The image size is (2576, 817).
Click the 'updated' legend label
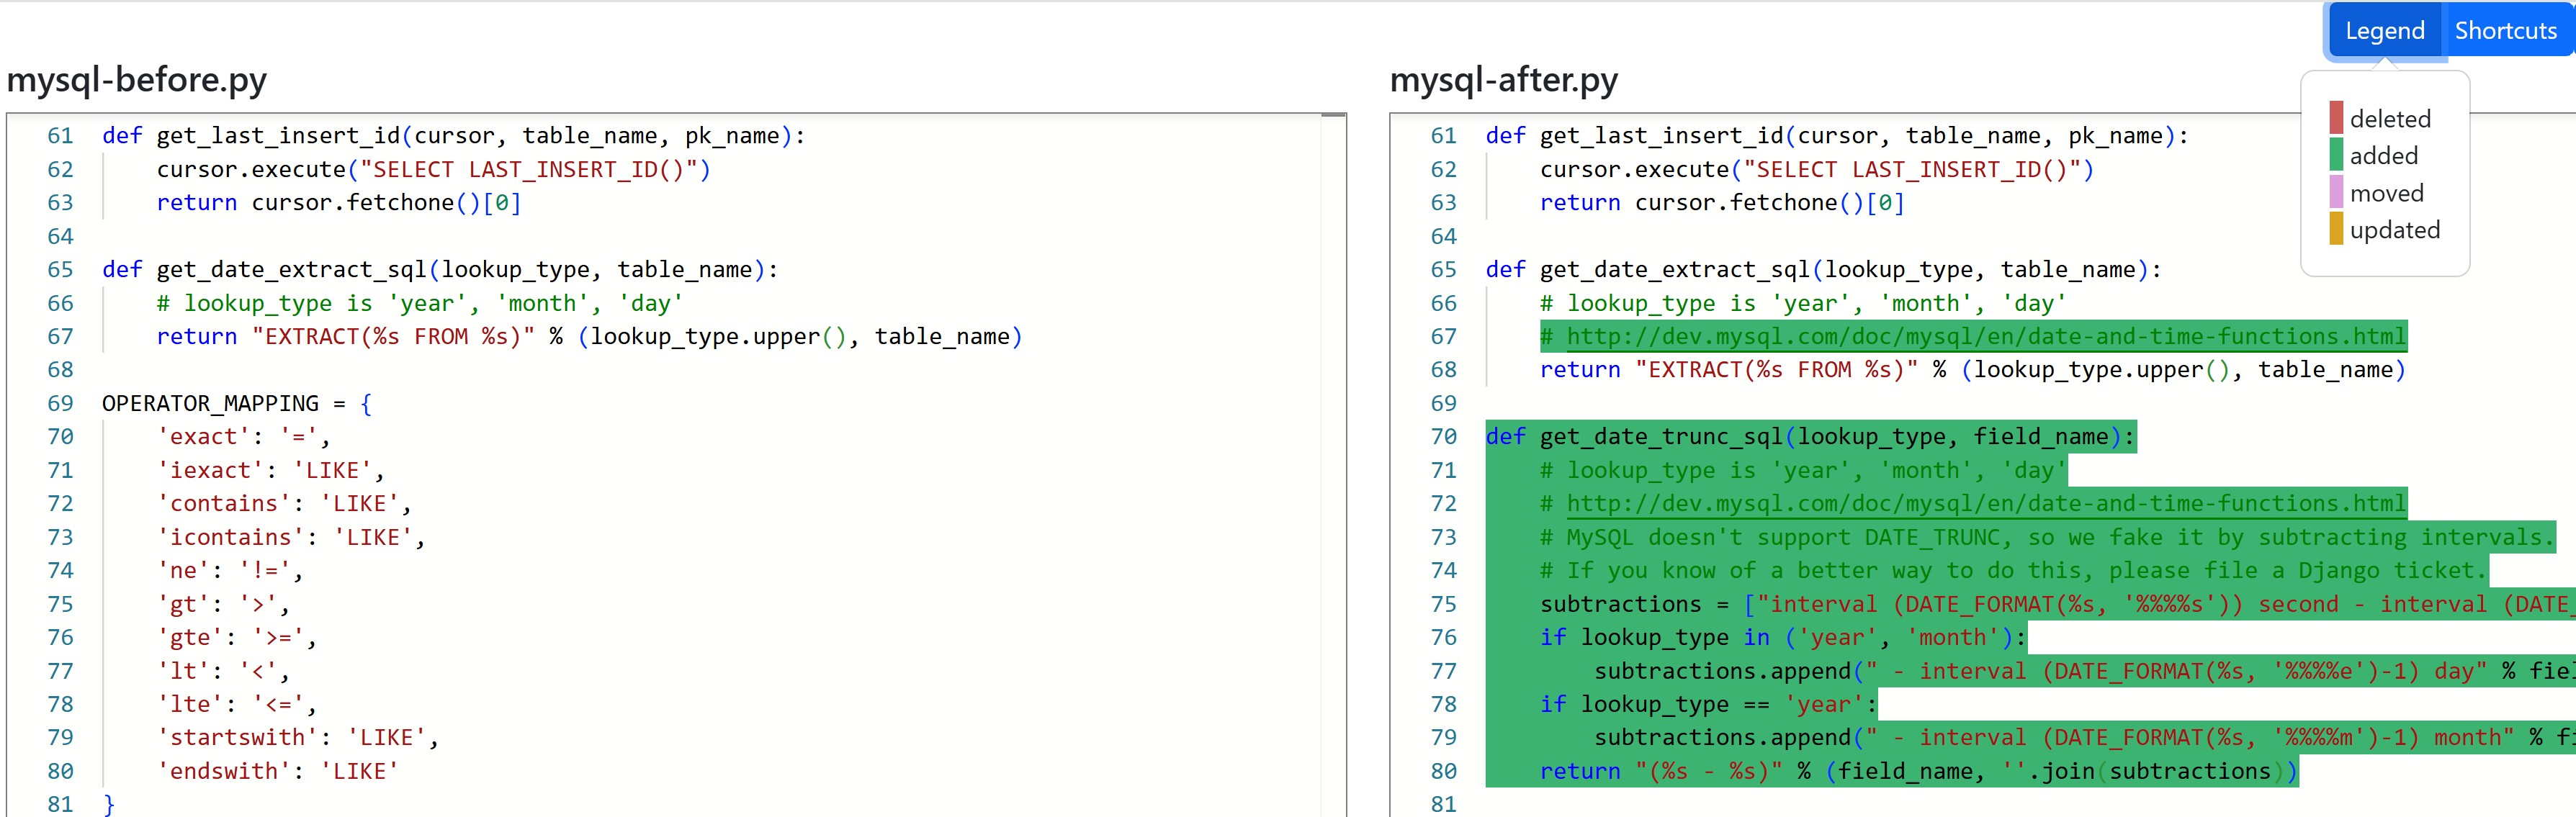coord(2394,230)
